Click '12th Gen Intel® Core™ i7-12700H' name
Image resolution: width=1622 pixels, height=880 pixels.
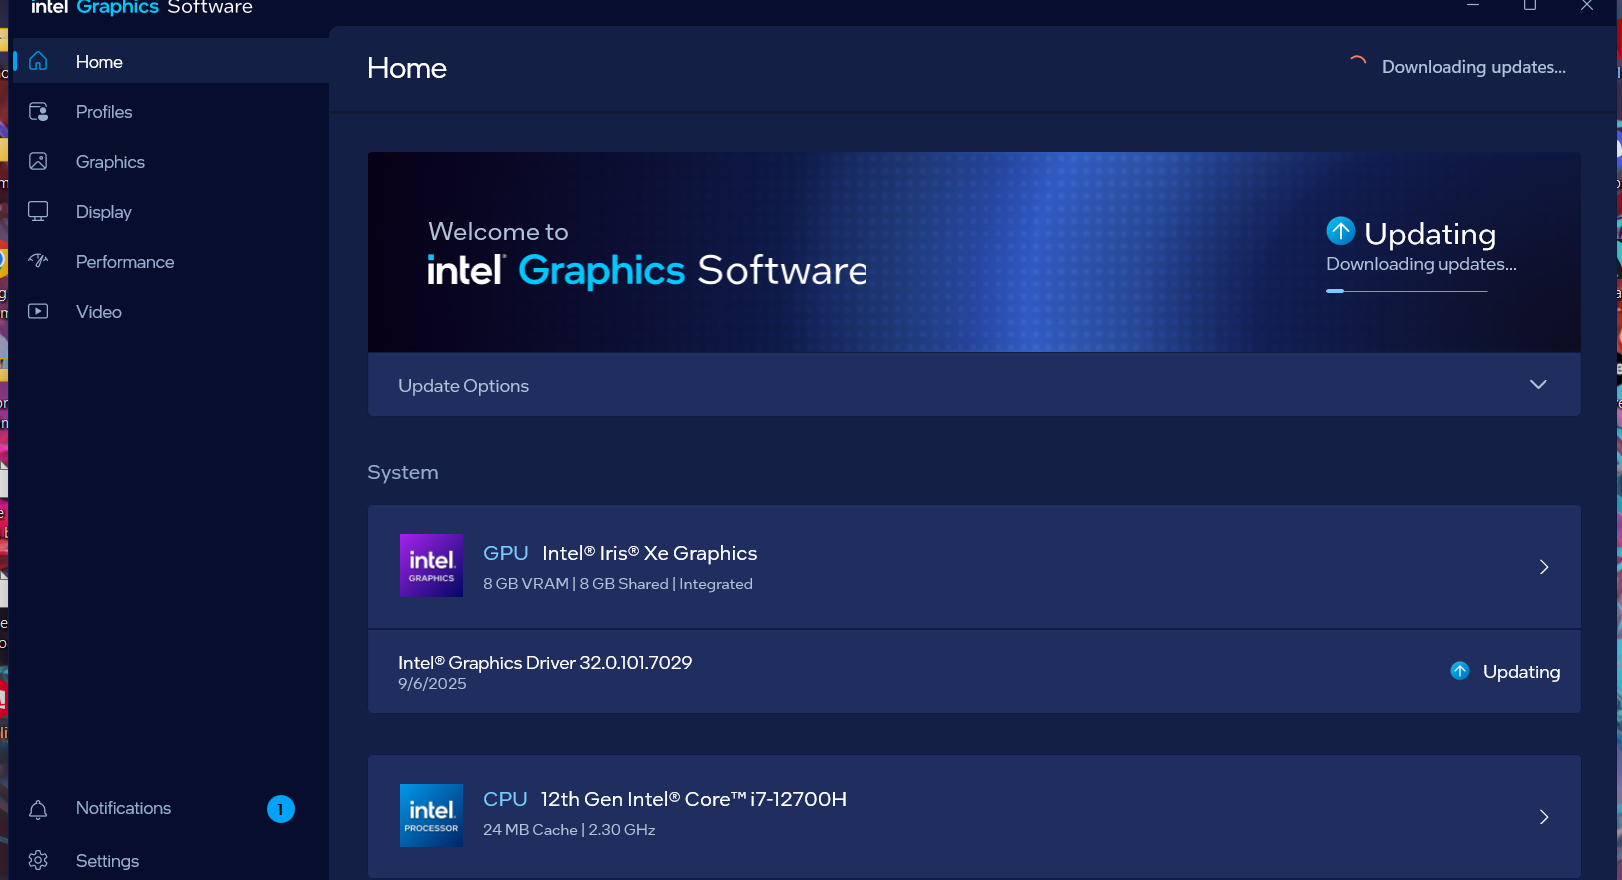[694, 799]
